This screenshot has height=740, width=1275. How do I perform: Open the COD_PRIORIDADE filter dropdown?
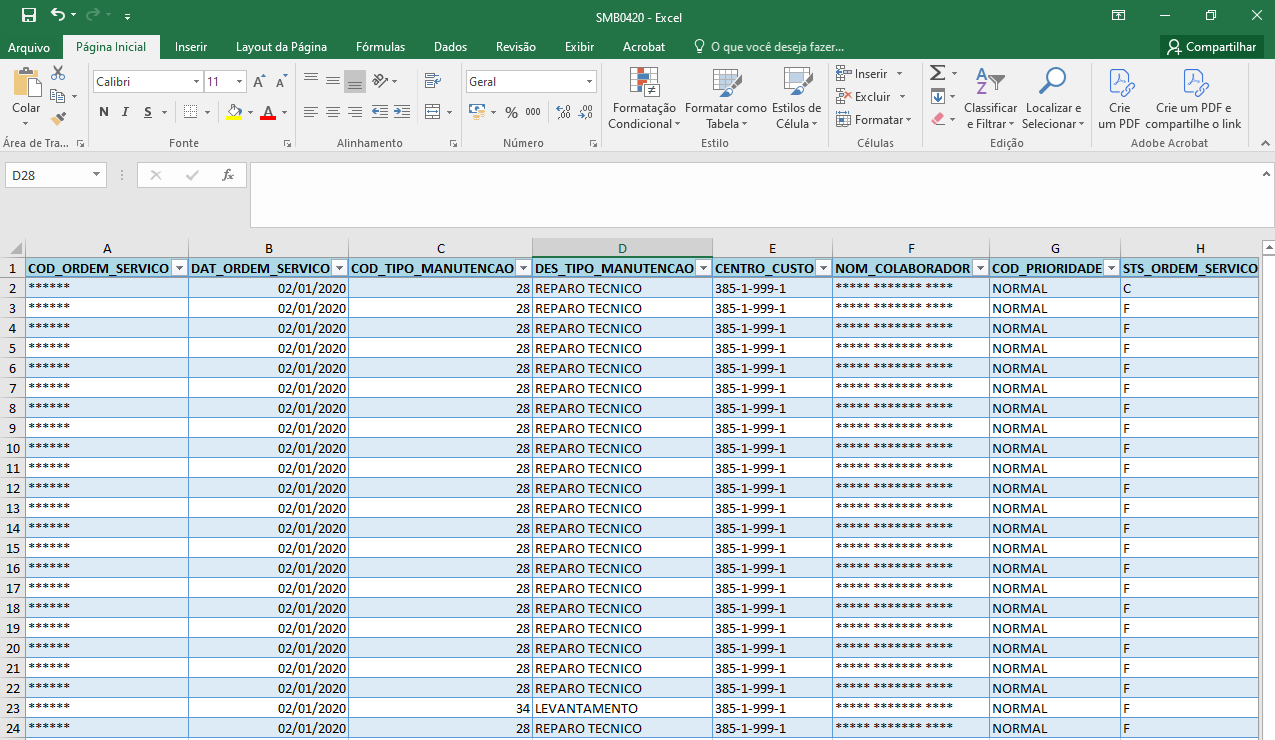click(1111, 269)
